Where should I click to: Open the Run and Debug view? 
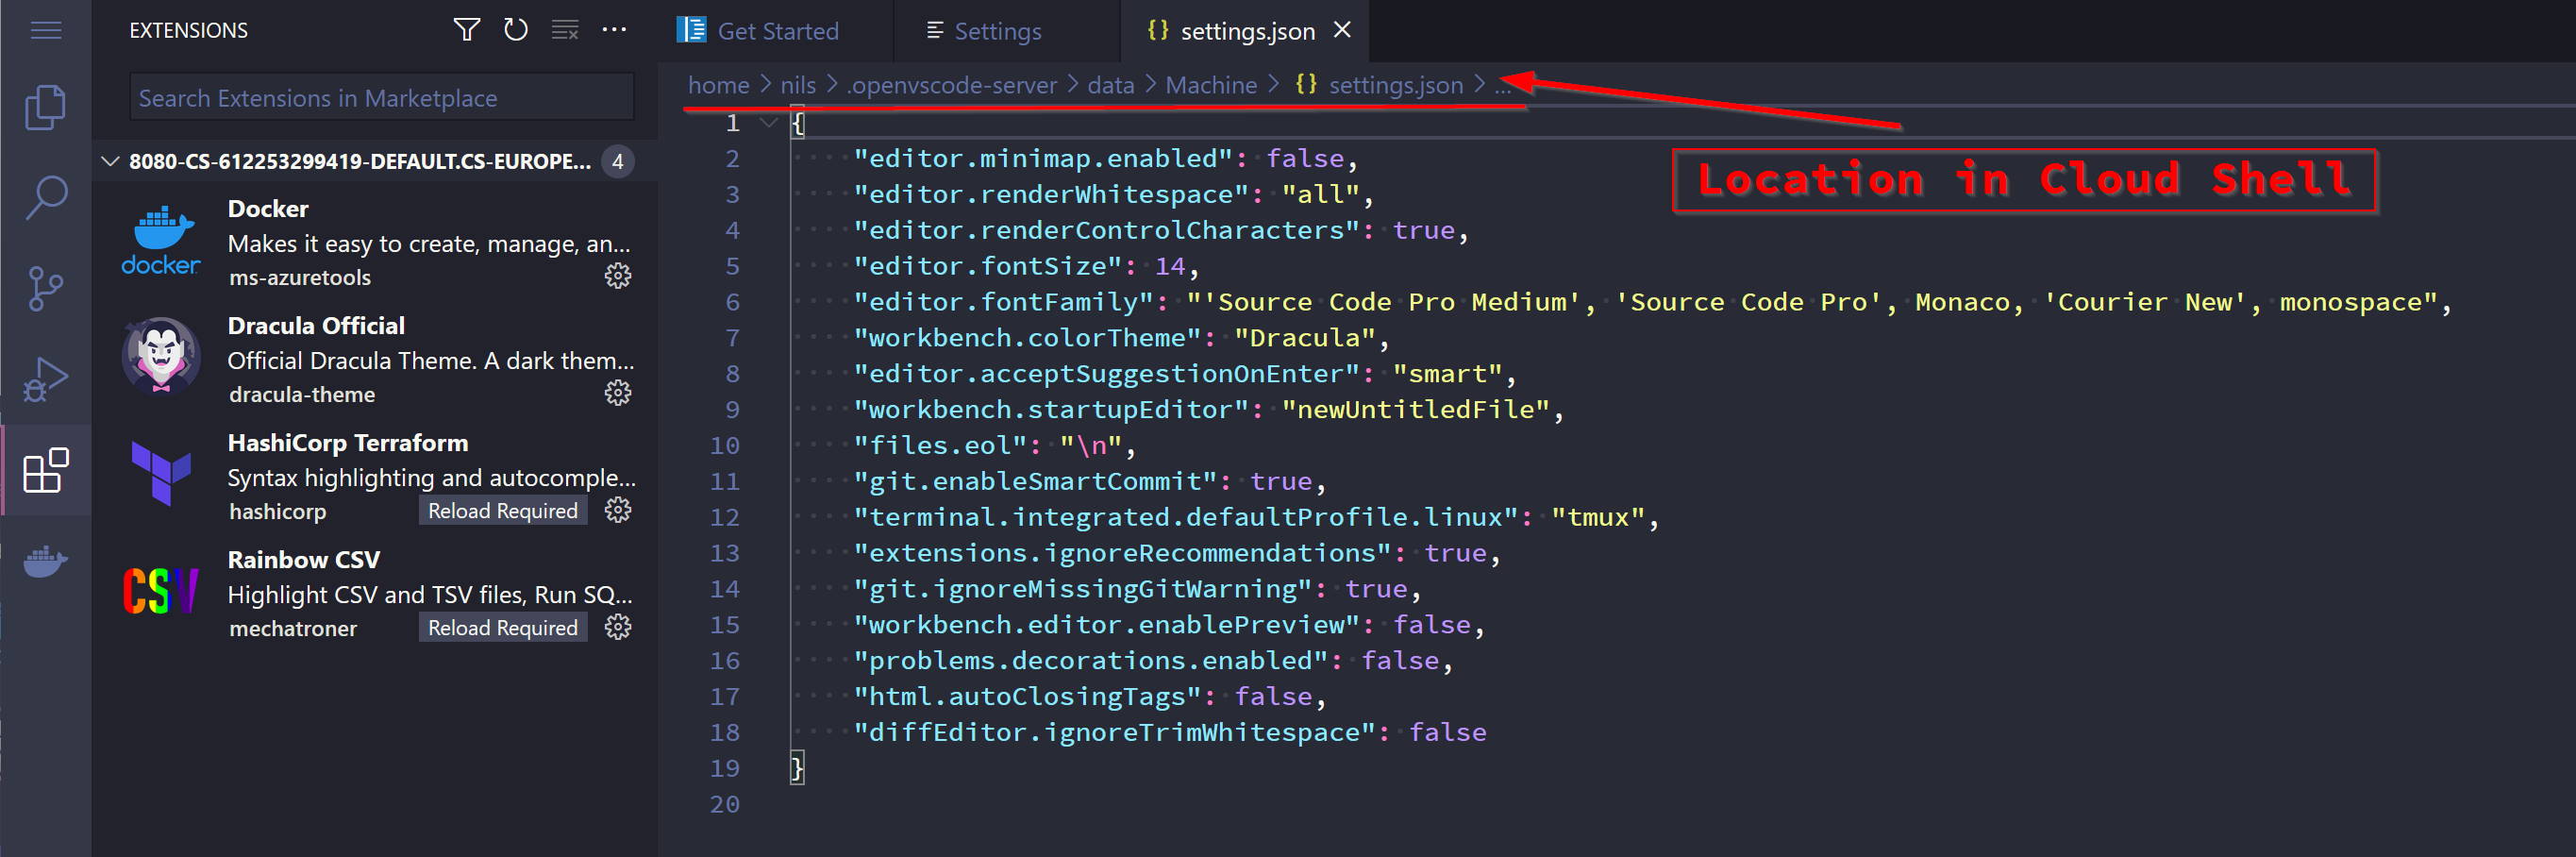click(x=46, y=379)
